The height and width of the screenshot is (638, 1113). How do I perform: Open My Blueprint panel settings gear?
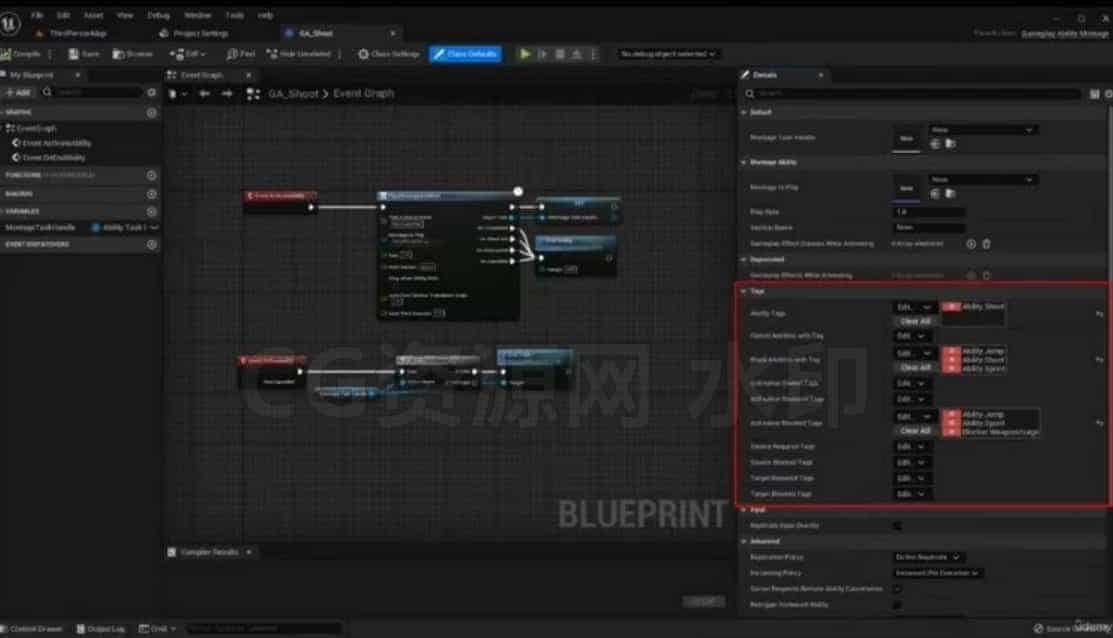click(151, 92)
